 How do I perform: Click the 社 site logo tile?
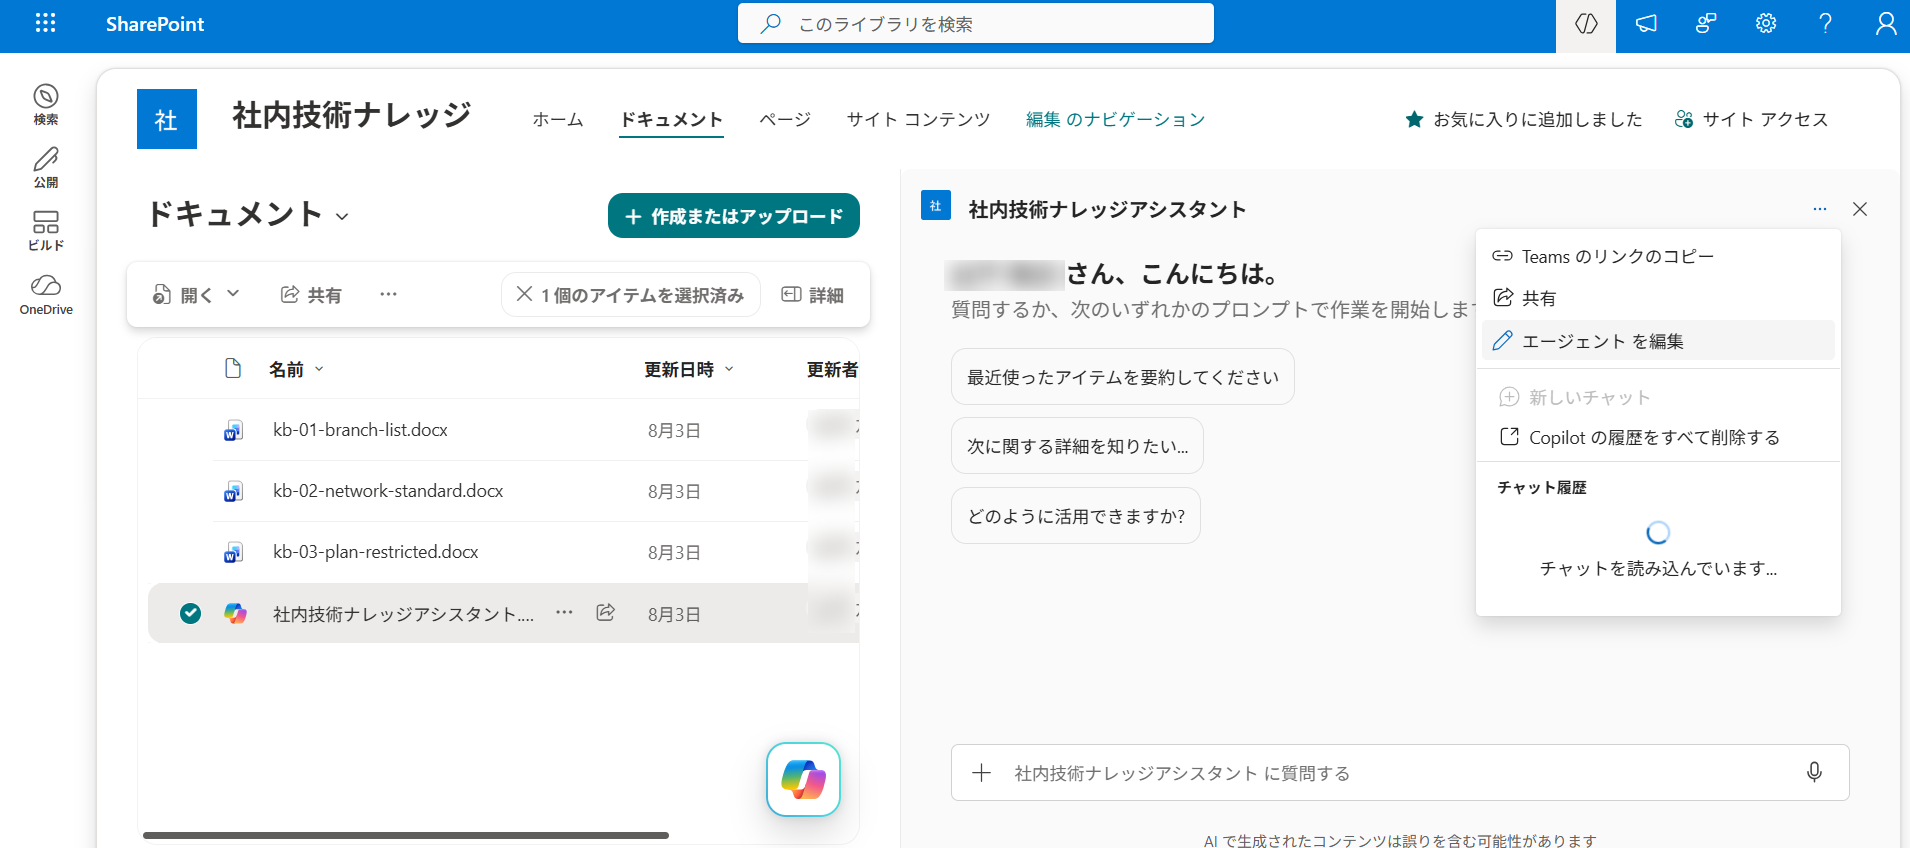tap(167, 119)
